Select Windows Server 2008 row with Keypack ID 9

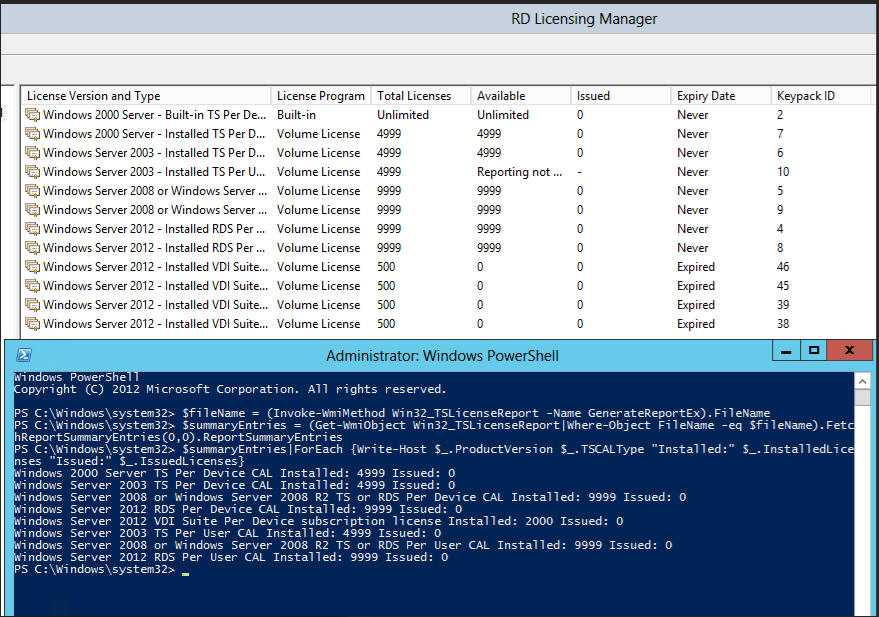coord(446,210)
